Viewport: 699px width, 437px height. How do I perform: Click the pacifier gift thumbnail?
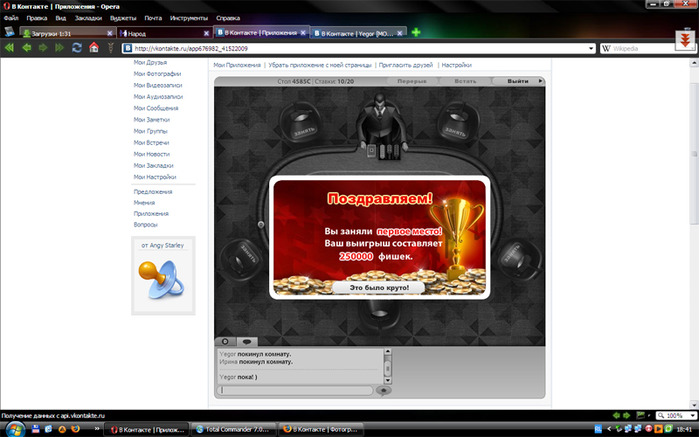click(x=161, y=280)
